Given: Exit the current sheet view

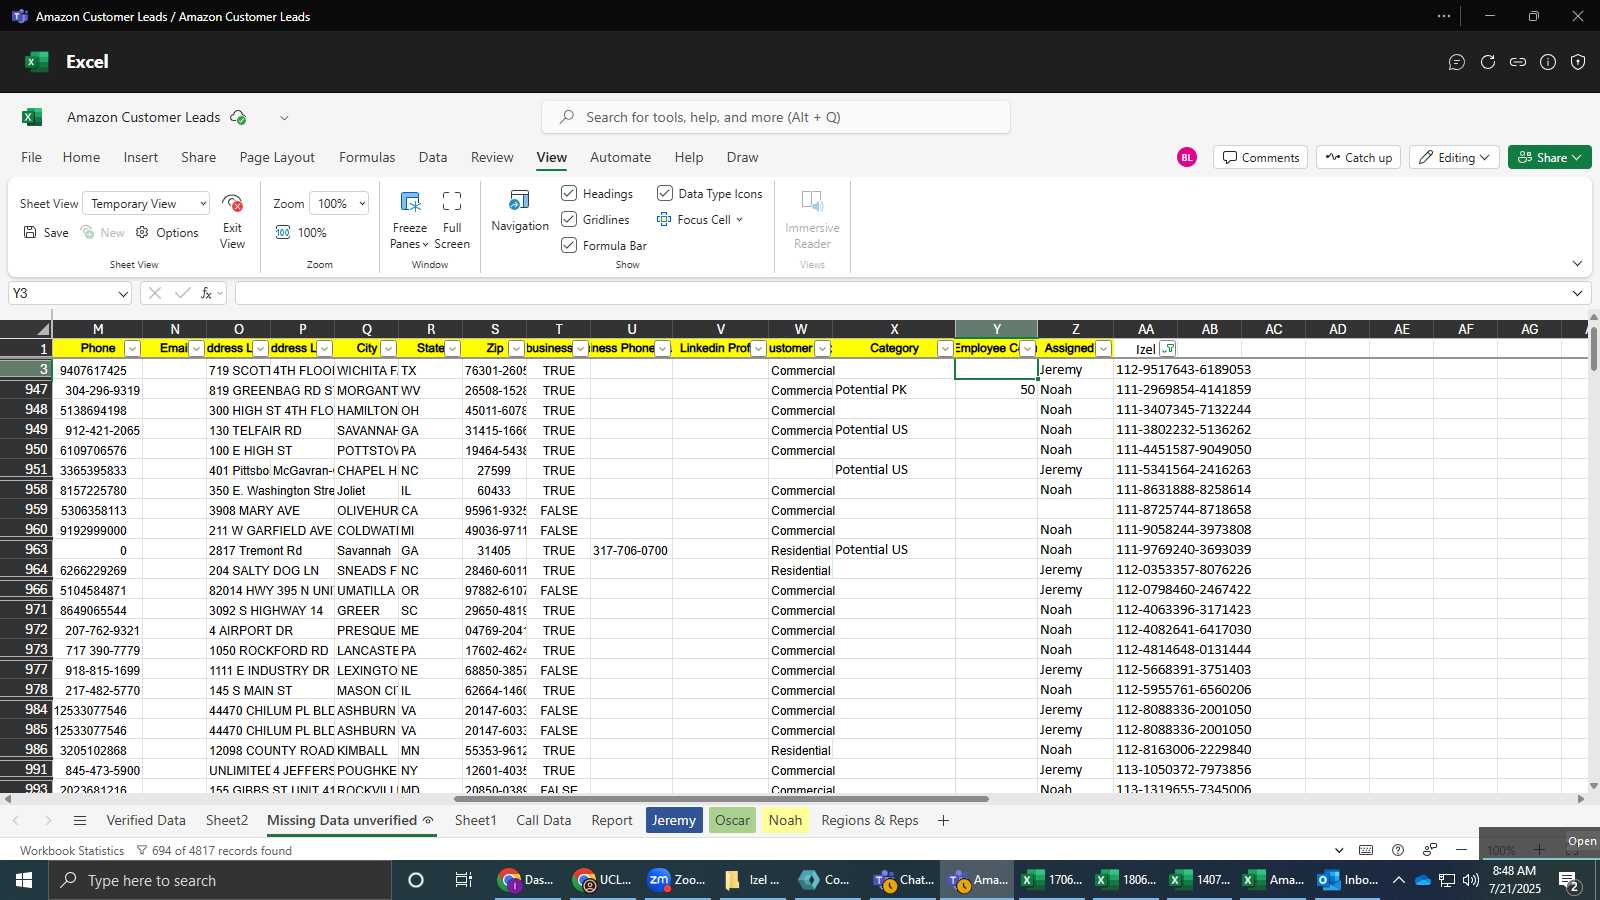Looking at the screenshot, I should tap(232, 221).
